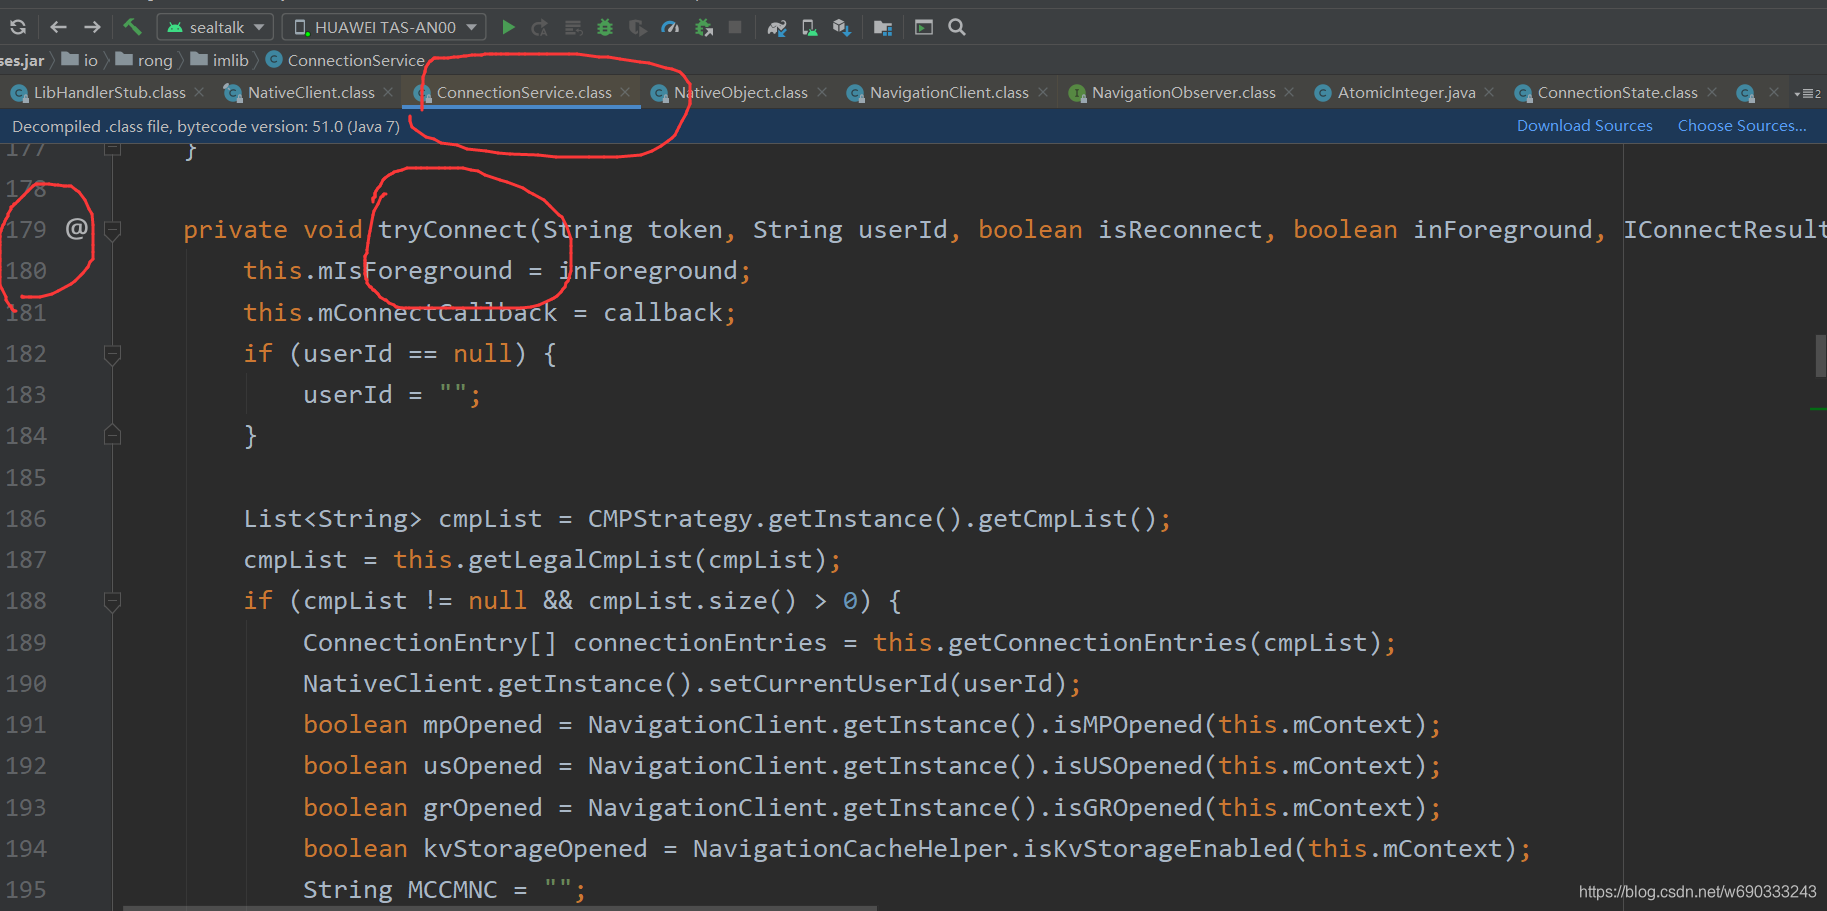Click Run with Coverage icon

[x=637, y=27]
